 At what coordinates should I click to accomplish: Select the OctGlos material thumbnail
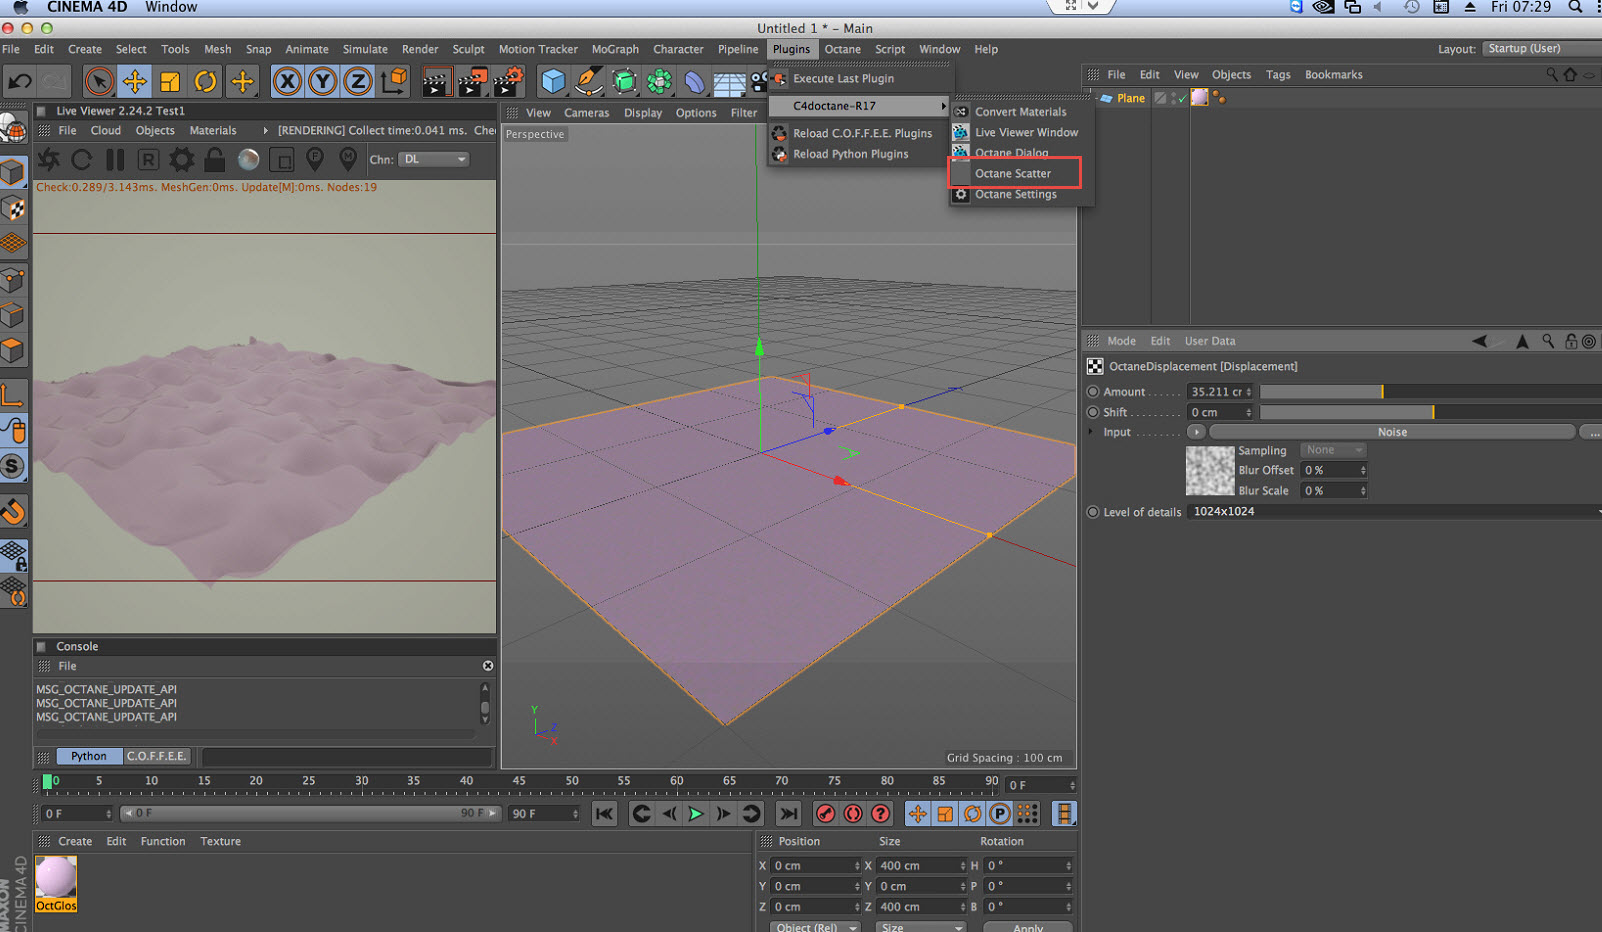click(x=56, y=884)
